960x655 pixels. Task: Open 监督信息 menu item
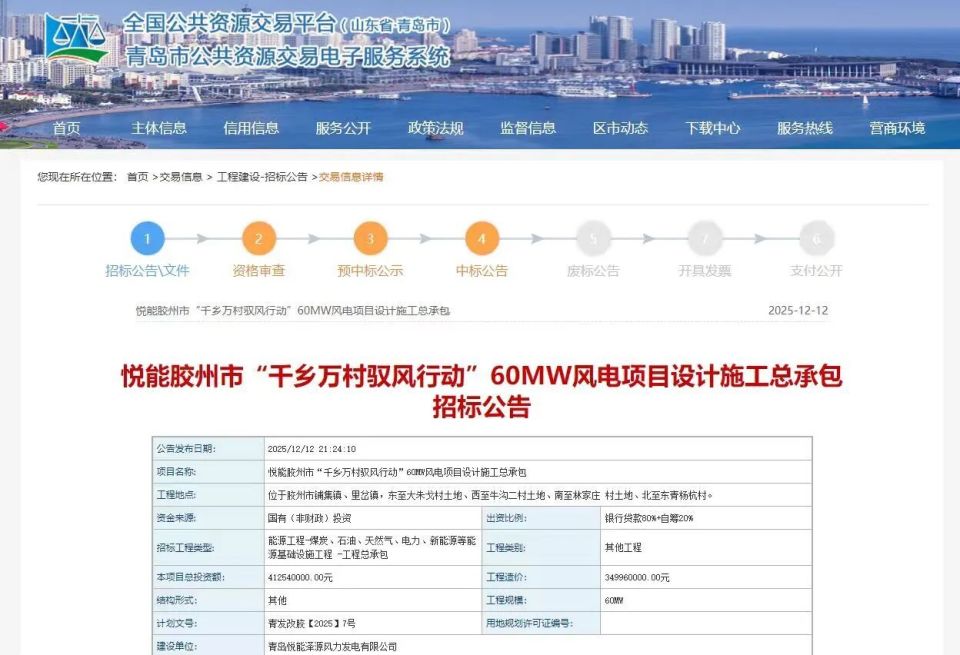click(x=528, y=128)
